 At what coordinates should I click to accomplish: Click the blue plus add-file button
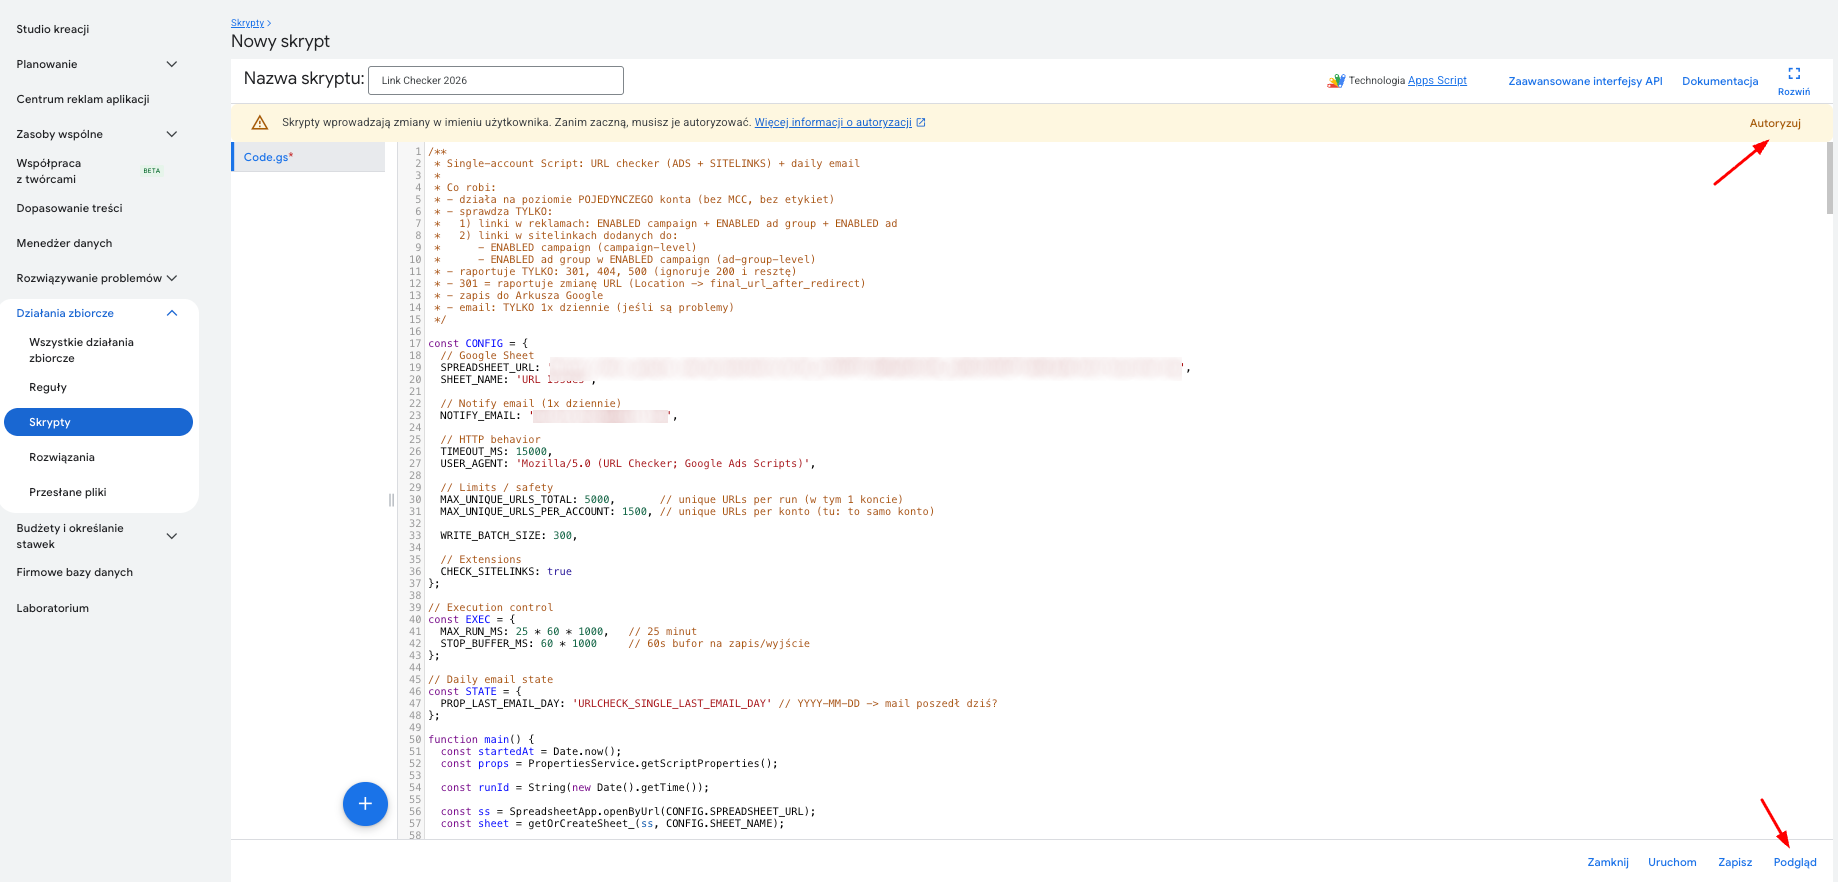pos(365,804)
